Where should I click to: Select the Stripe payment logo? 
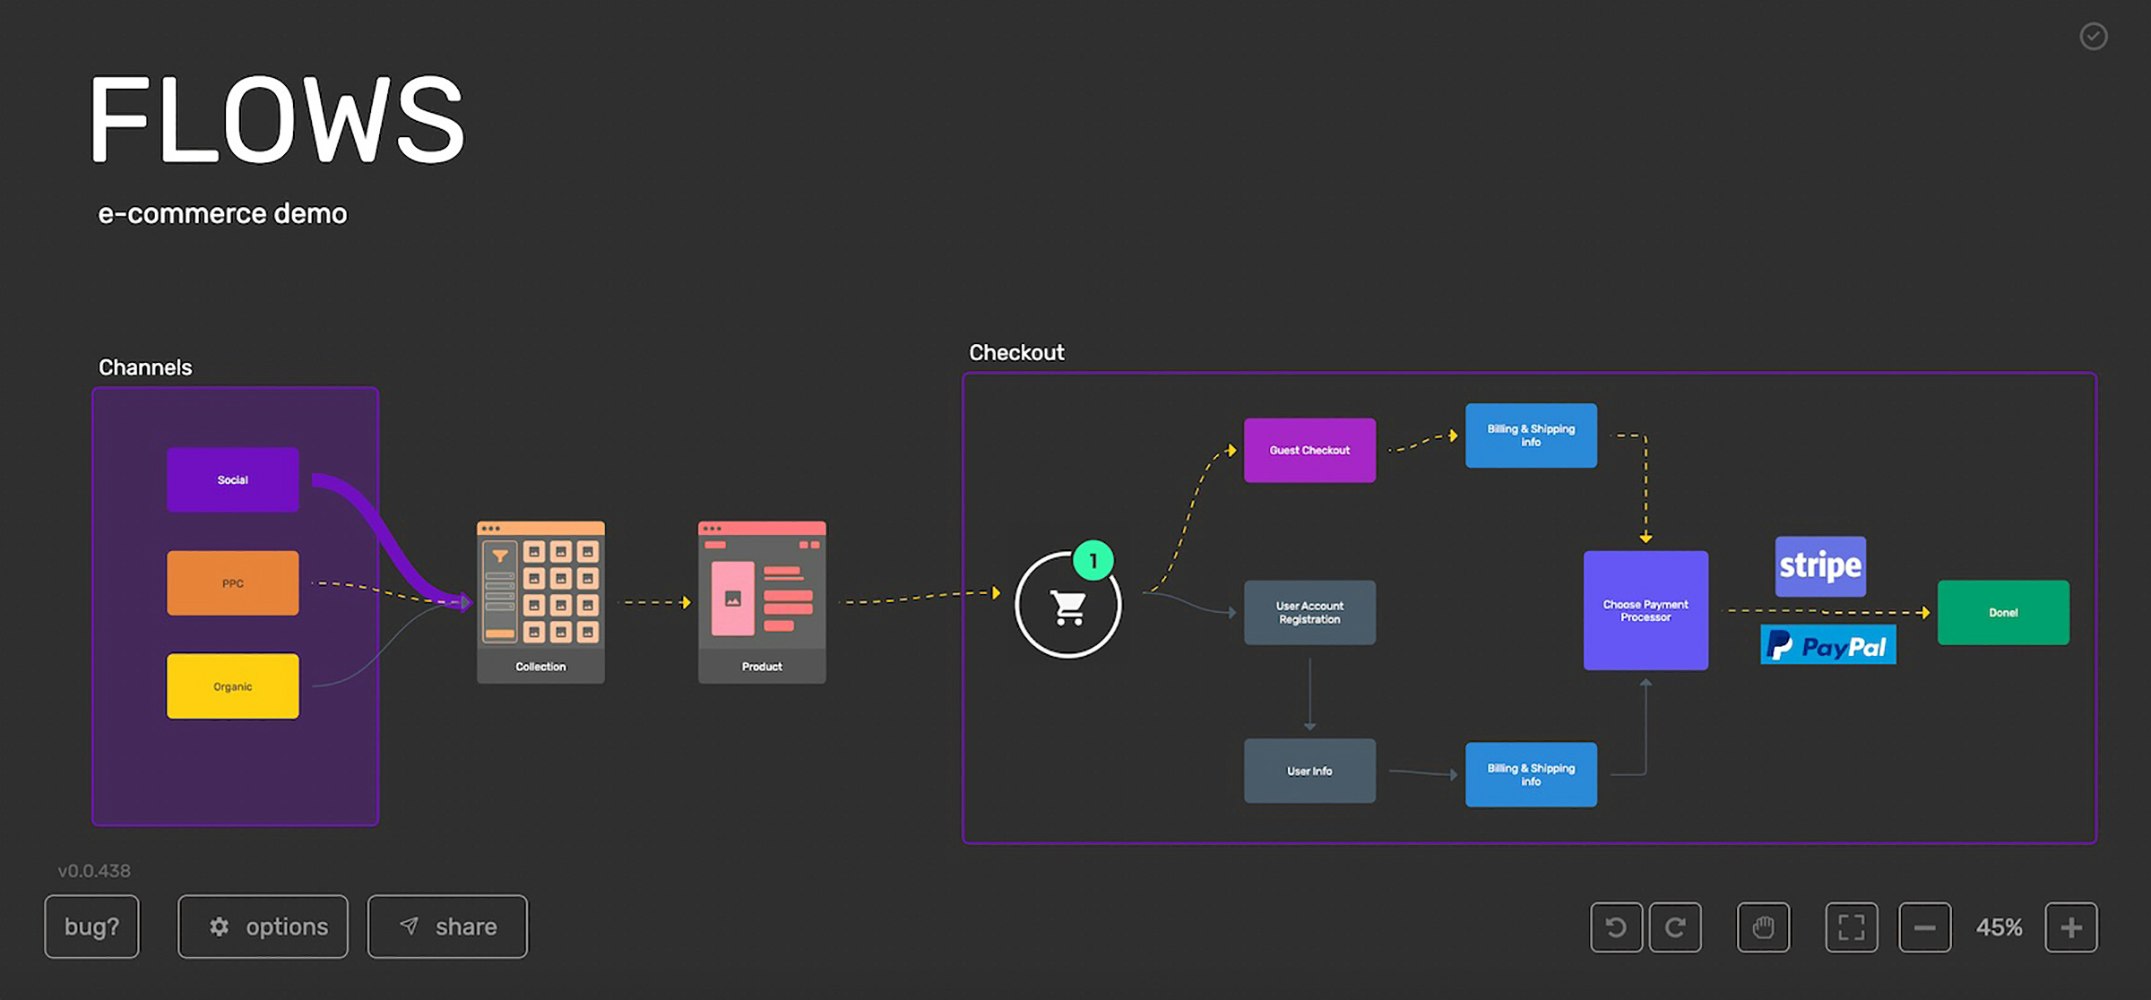pyautogui.click(x=1820, y=566)
